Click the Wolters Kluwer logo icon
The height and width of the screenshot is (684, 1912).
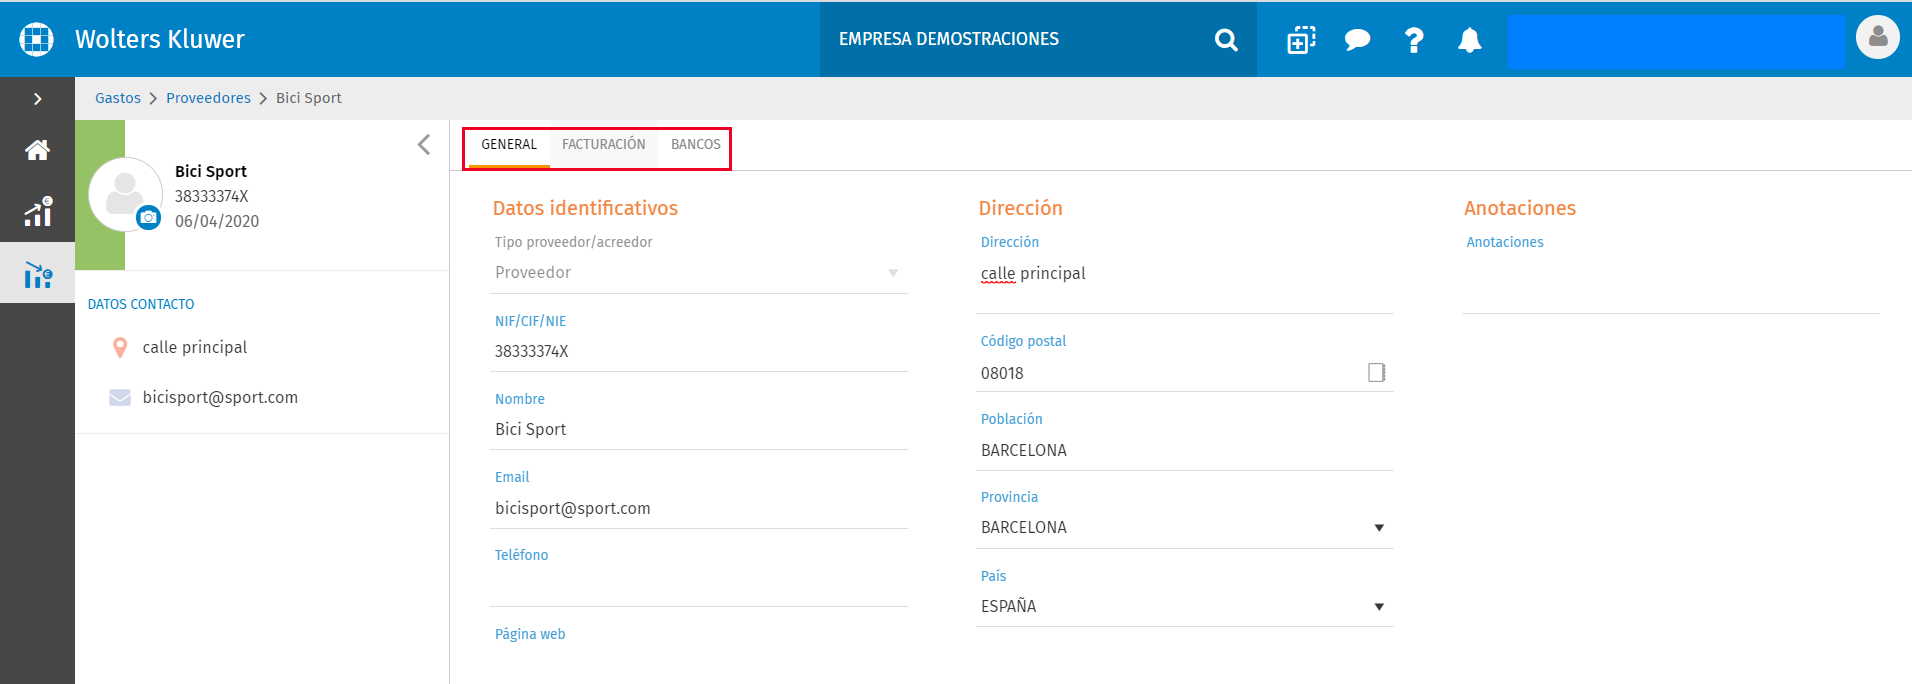37,39
